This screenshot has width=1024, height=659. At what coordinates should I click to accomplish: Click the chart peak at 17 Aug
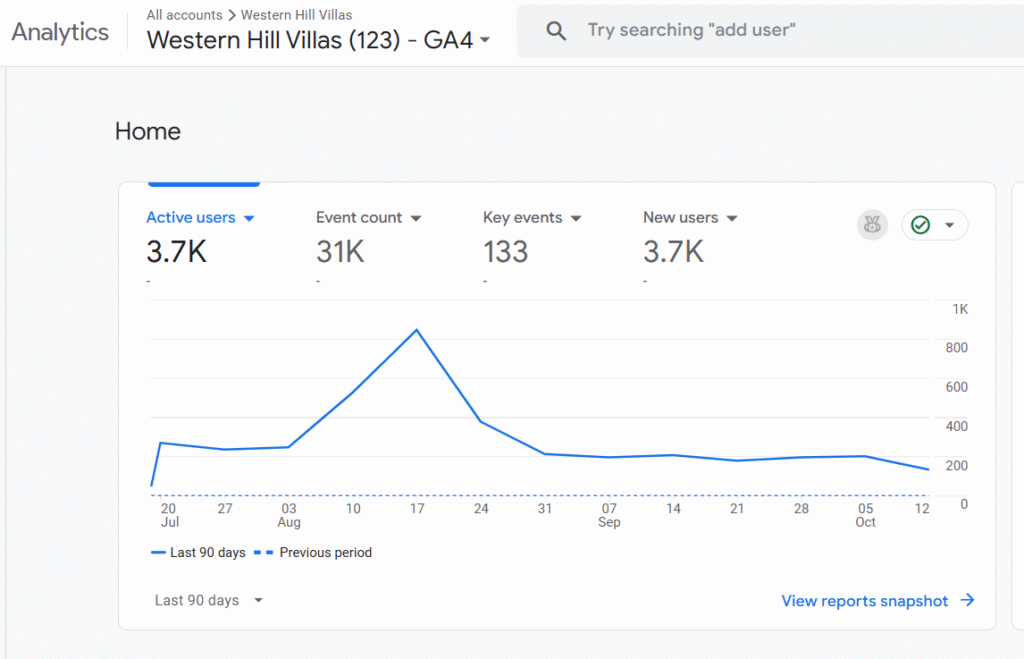(x=416, y=330)
